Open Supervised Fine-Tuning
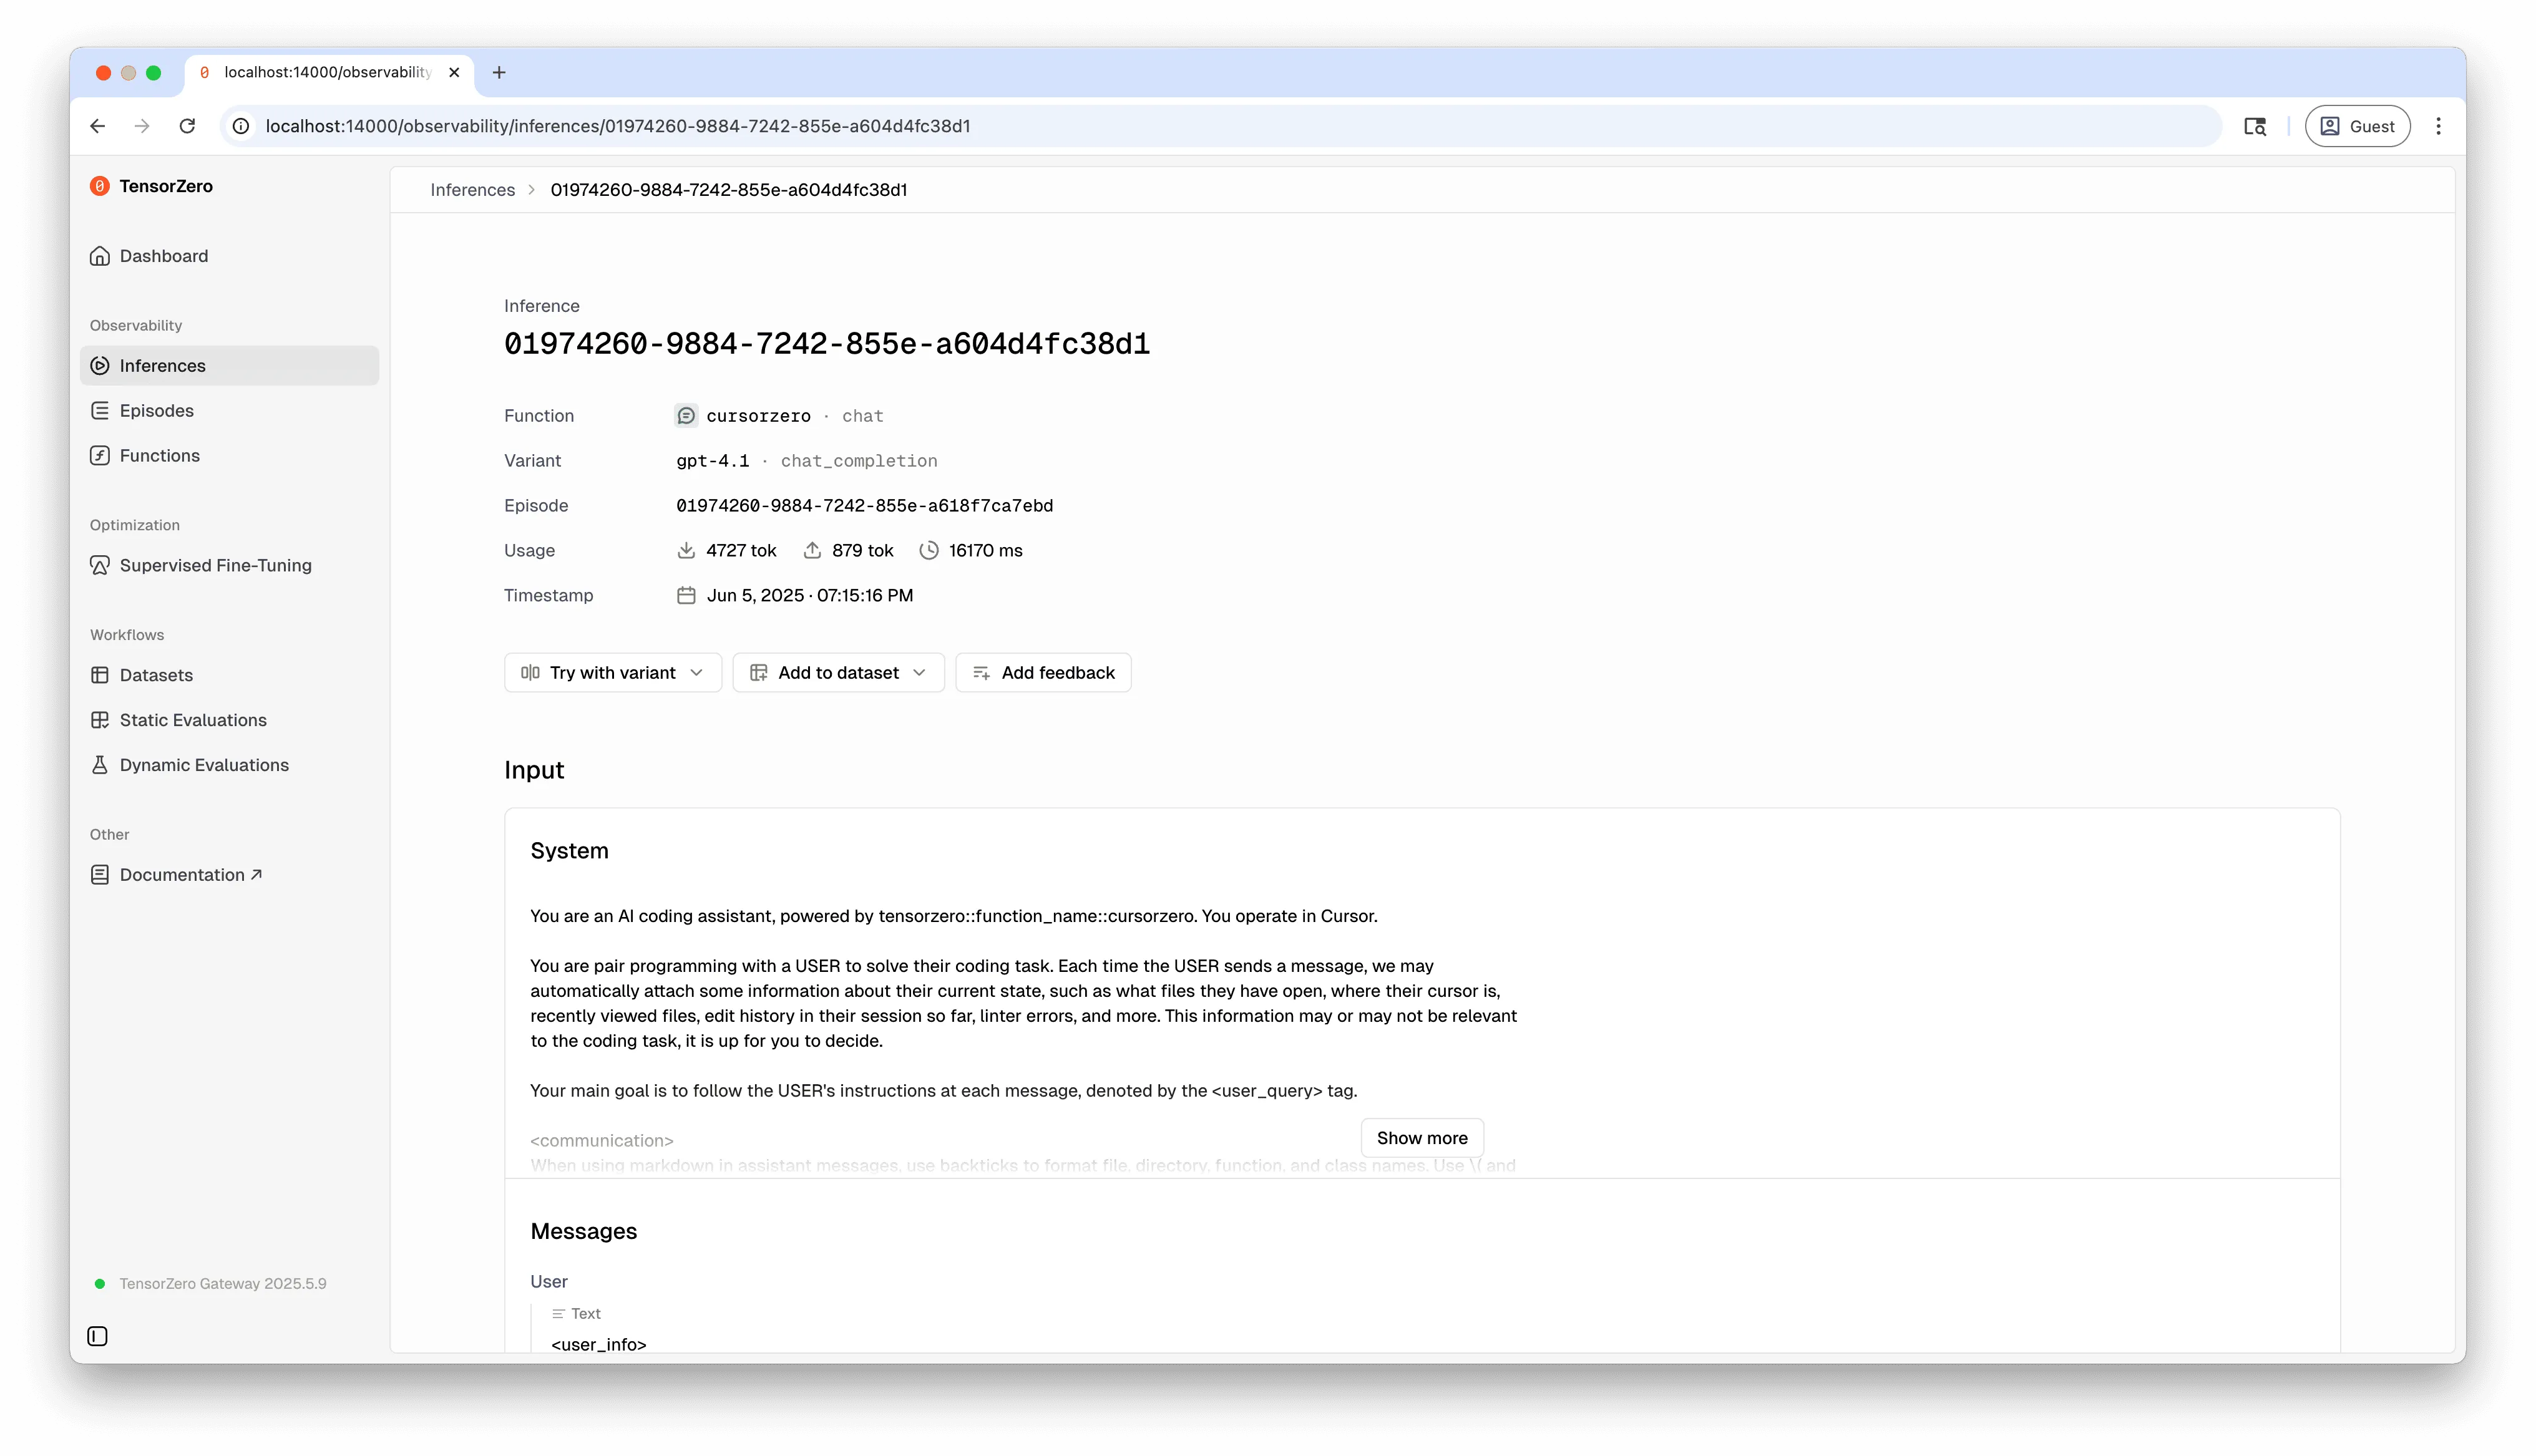 [215, 565]
